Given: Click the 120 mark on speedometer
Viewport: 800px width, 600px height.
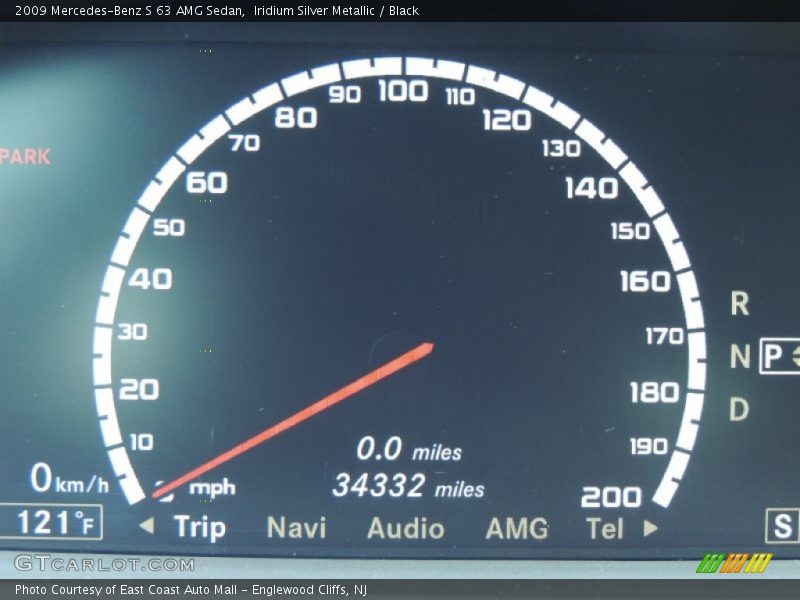Looking at the screenshot, I should point(507,120).
